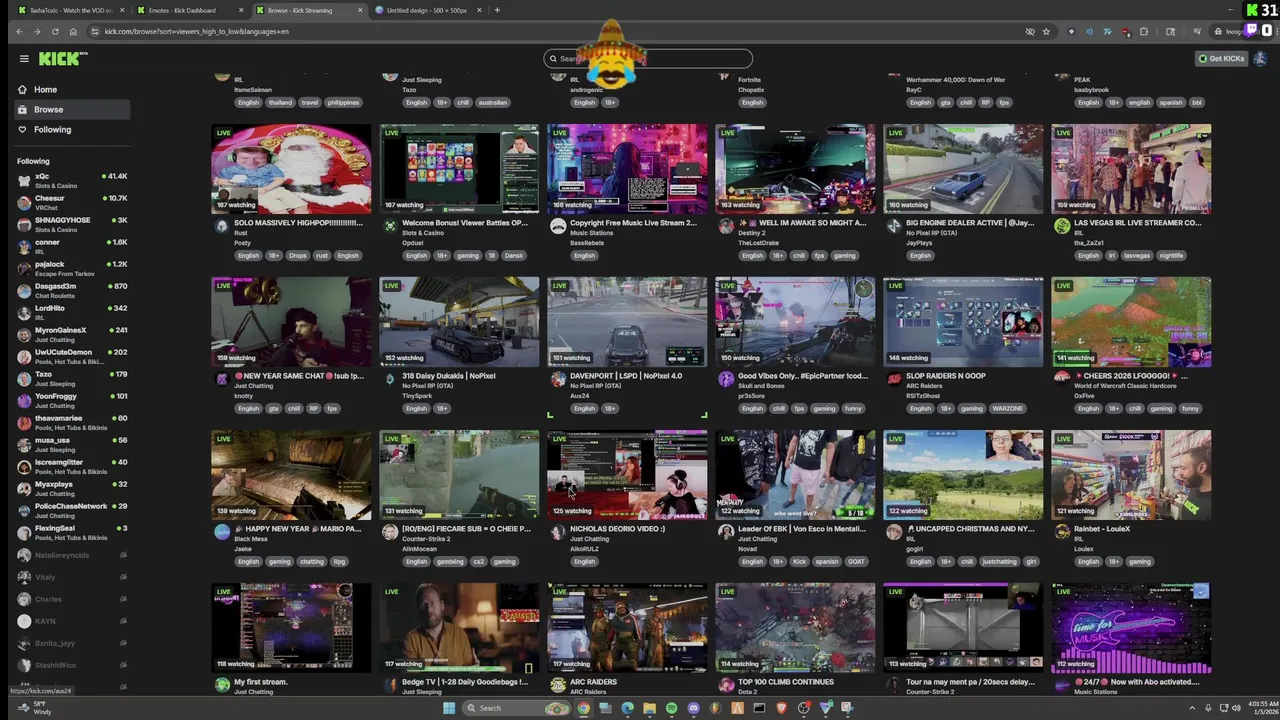Image resolution: width=1280 pixels, height=720 pixels.
Task: Switch to the Untitled design browser tab
Action: tap(427, 10)
